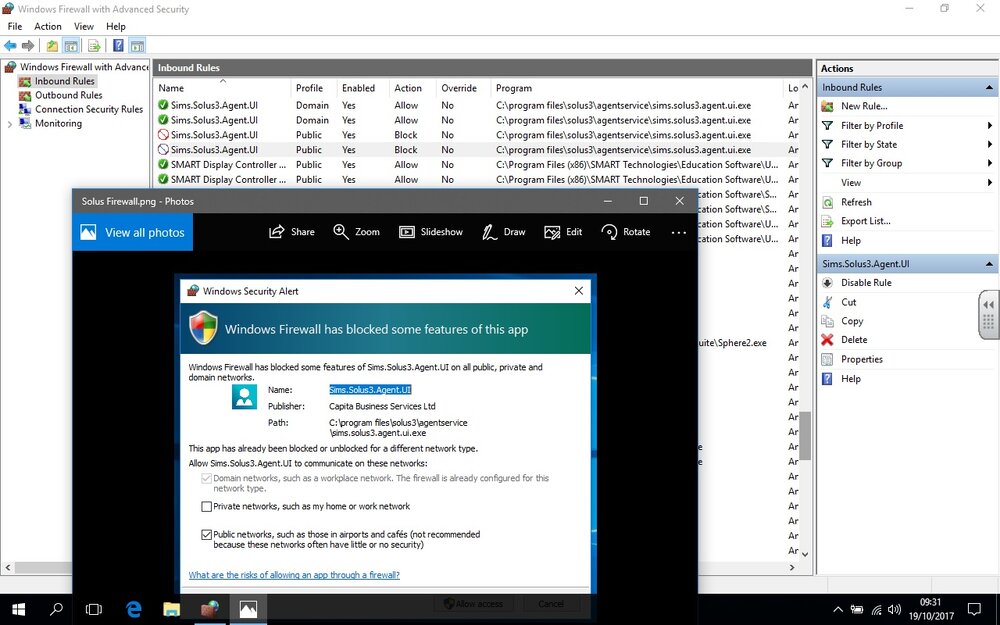Select the Inbound Rules tree node
Image resolution: width=1000 pixels, height=625 pixels.
[x=64, y=81]
